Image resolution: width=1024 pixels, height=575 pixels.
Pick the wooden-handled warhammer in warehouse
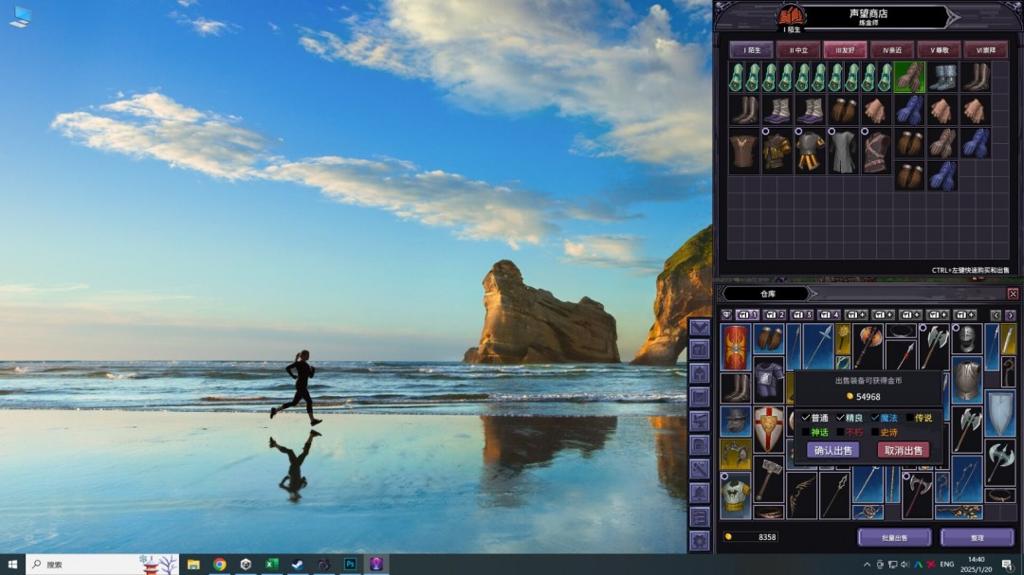point(769,478)
